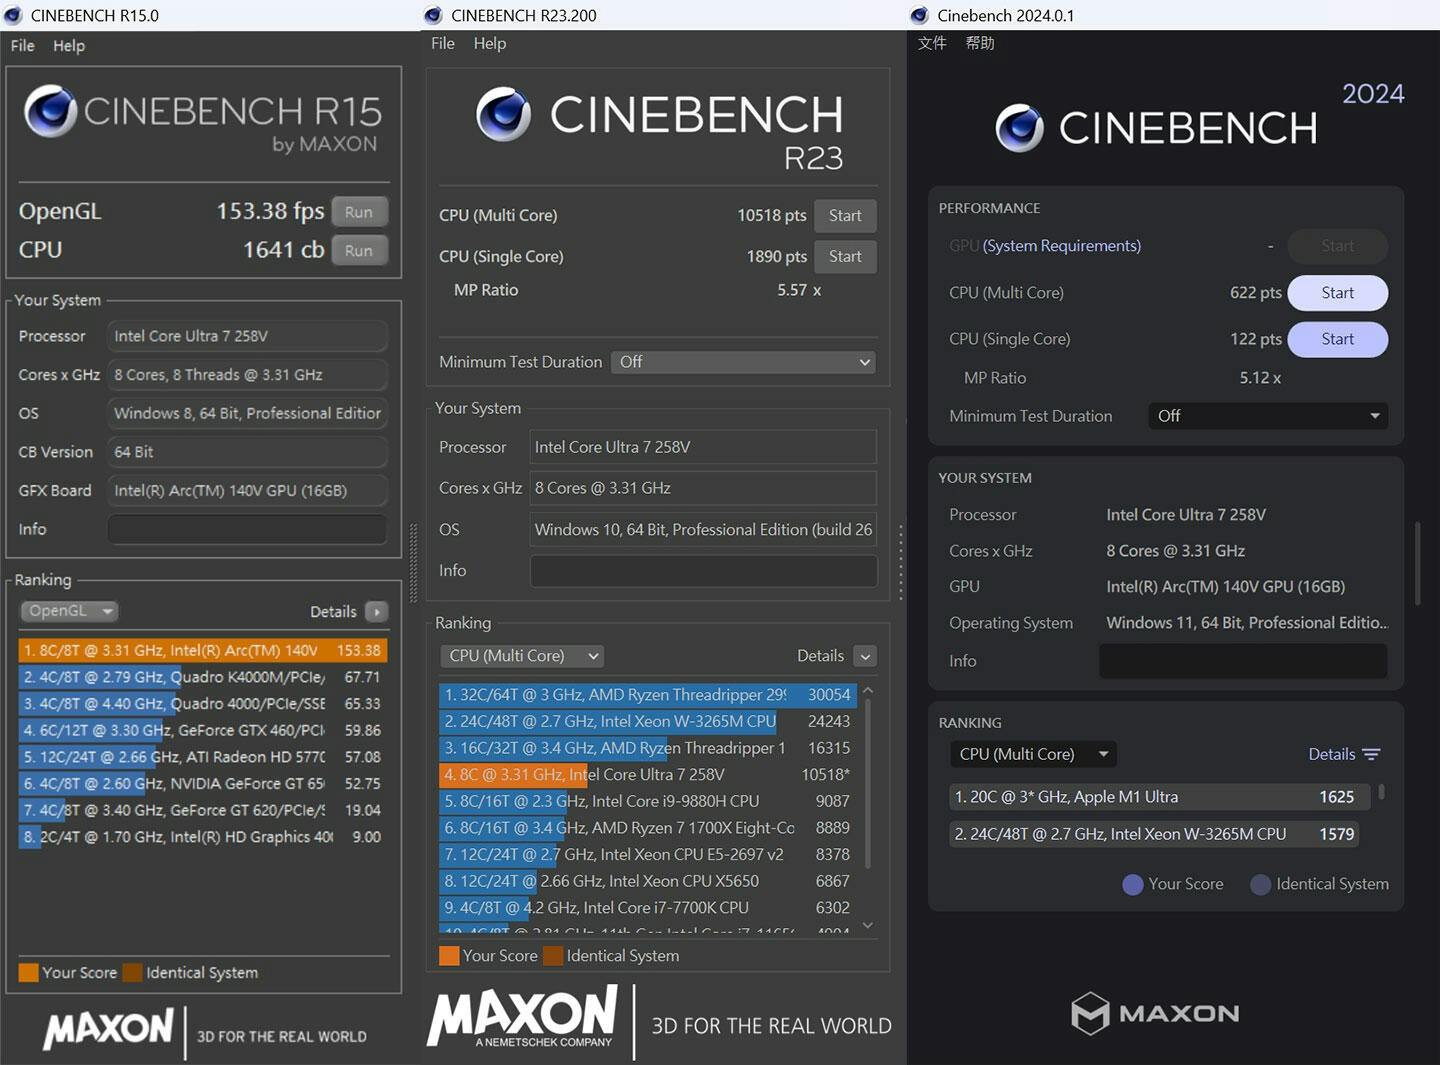Expand the R23 Details chevron
Image resolution: width=1440 pixels, height=1065 pixels.
[866, 656]
